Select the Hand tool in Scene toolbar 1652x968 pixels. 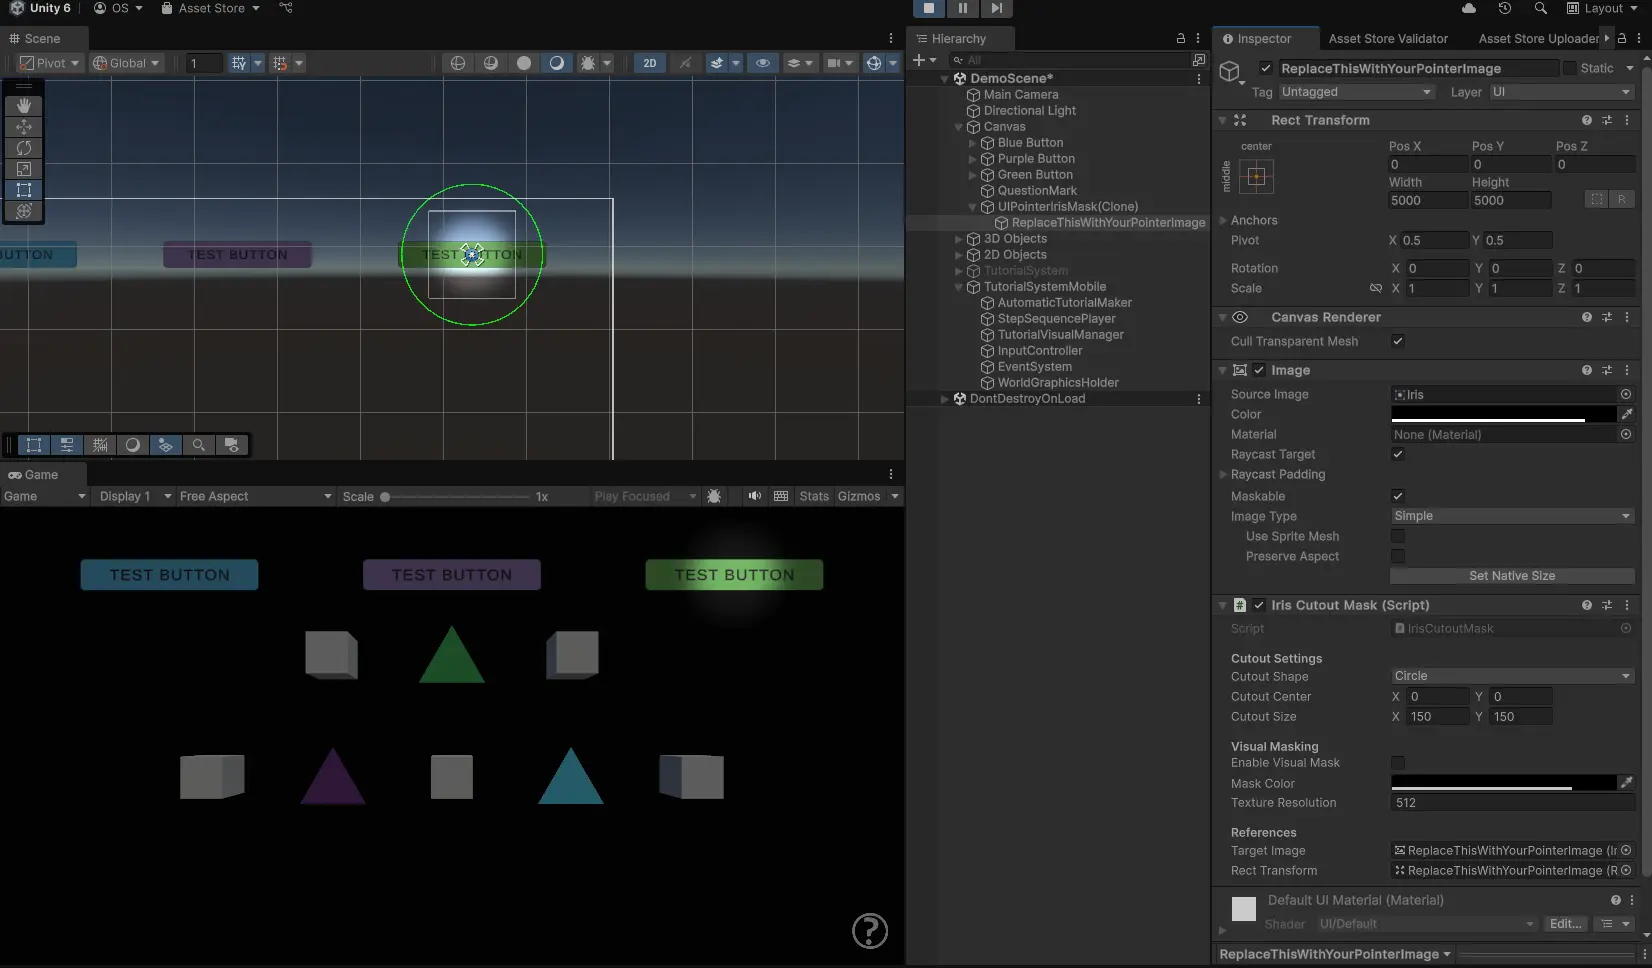pos(24,106)
